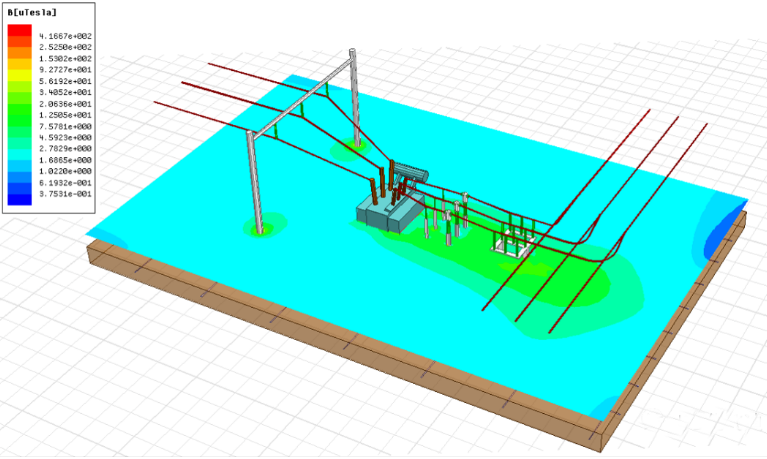Image resolution: width=767 pixels, height=459 pixels.
Task: Pick the yellow swatch in the legend
Action: click(20, 75)
